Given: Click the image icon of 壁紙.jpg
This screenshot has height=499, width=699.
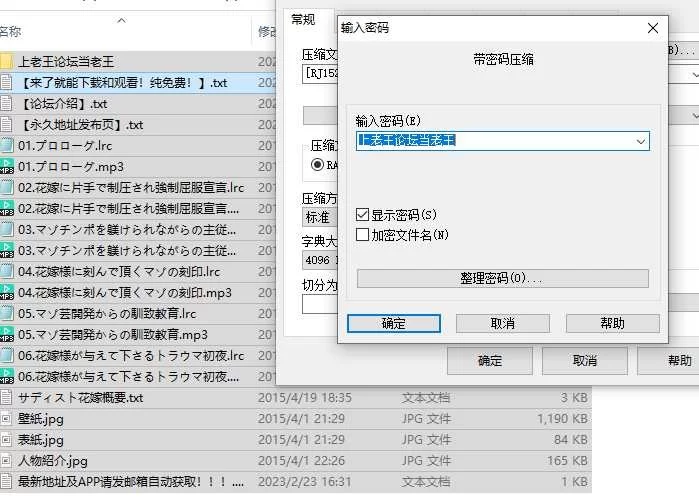Looking at the screenshot, I should coord(6,418).
